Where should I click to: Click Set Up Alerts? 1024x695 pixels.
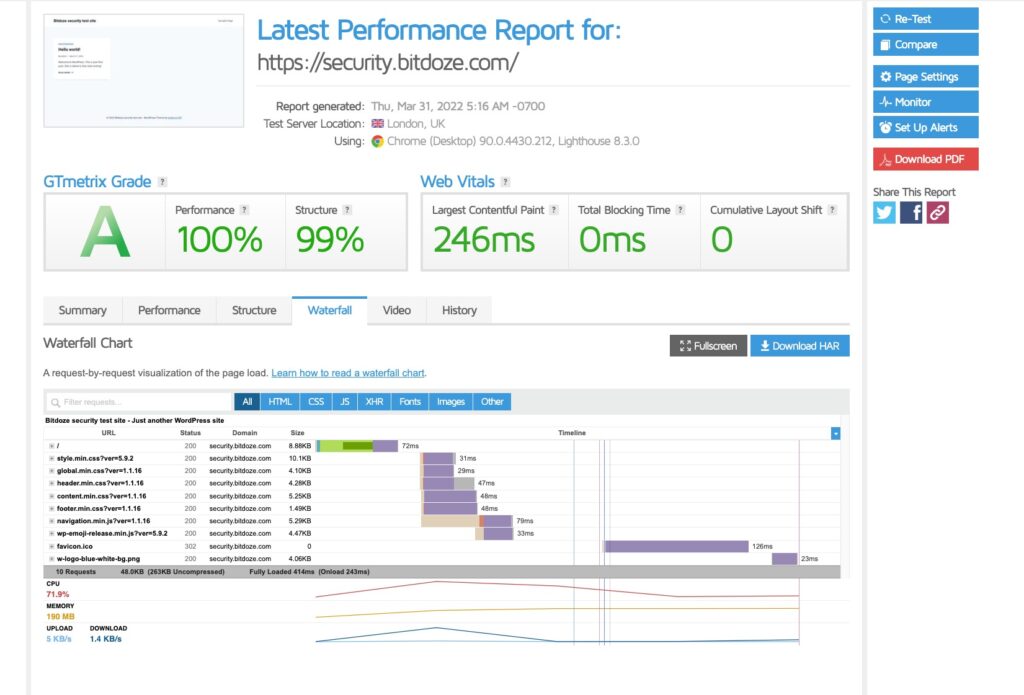925,127
